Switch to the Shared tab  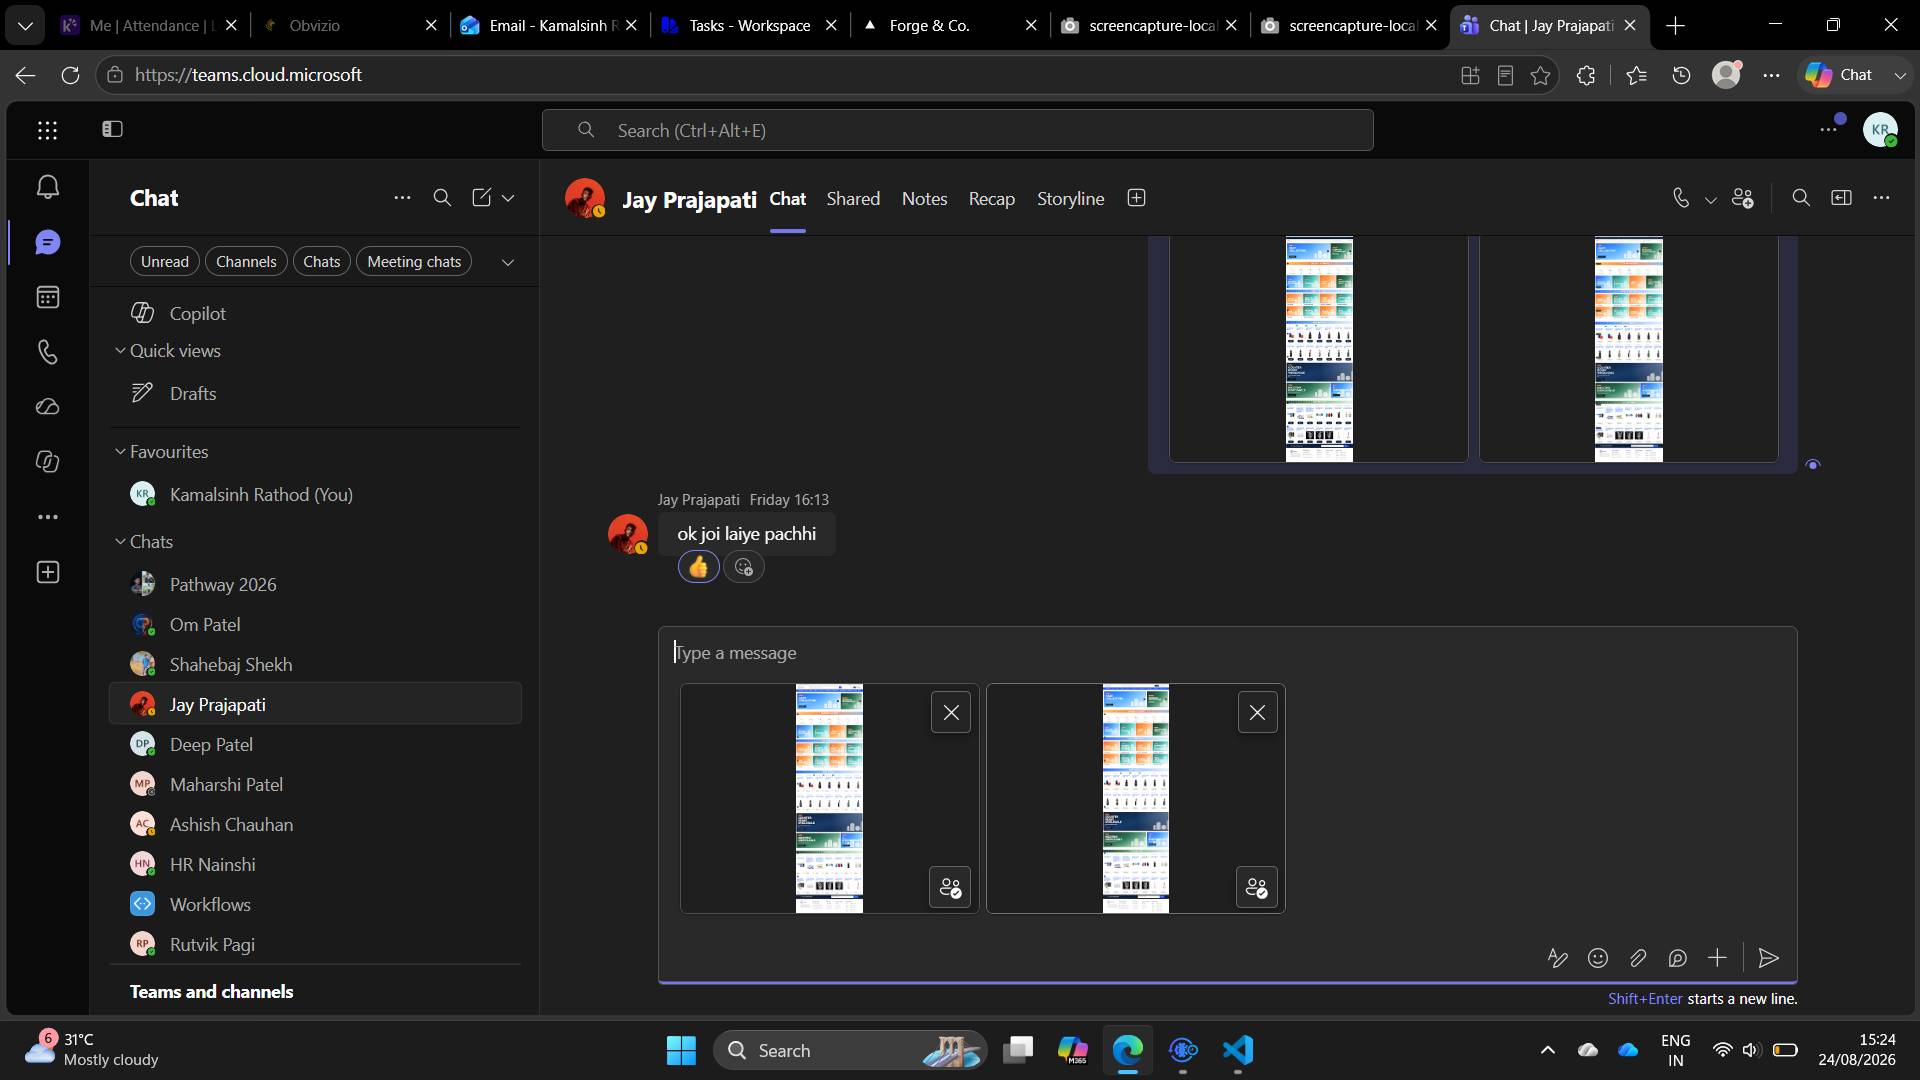click(853, 198)
